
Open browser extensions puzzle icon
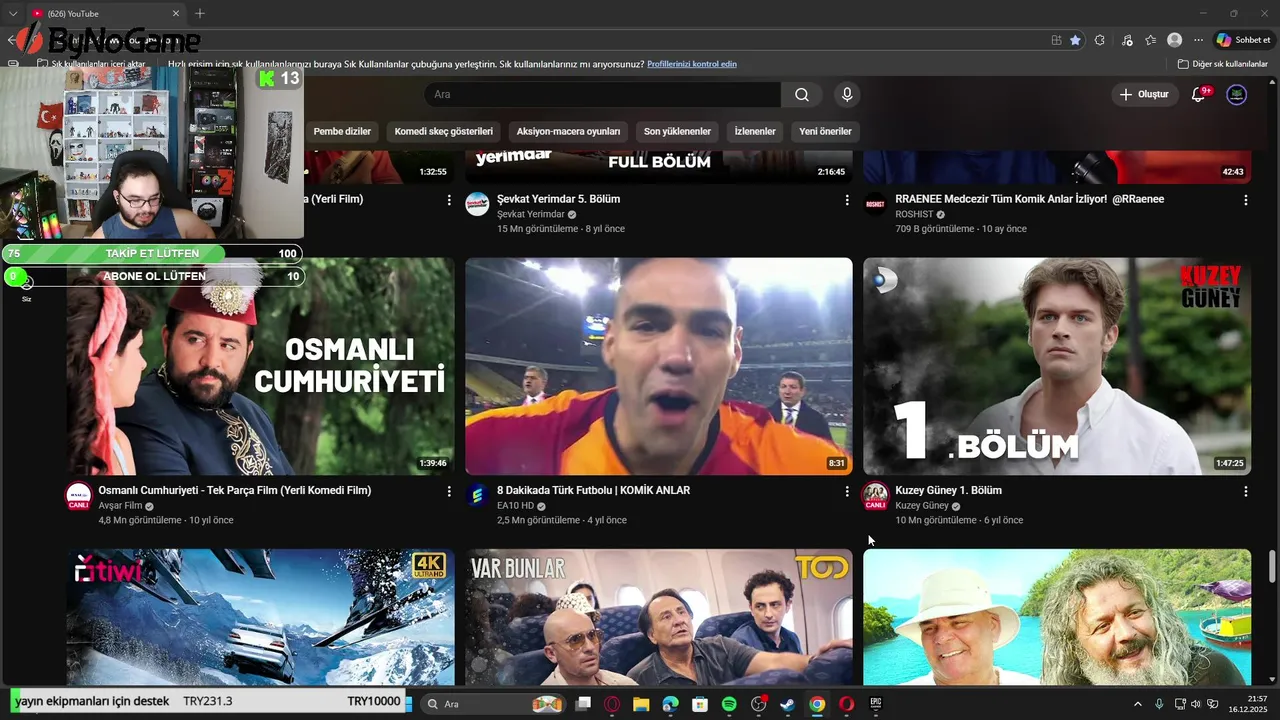pyautogui.click(x=1100, y=40)
